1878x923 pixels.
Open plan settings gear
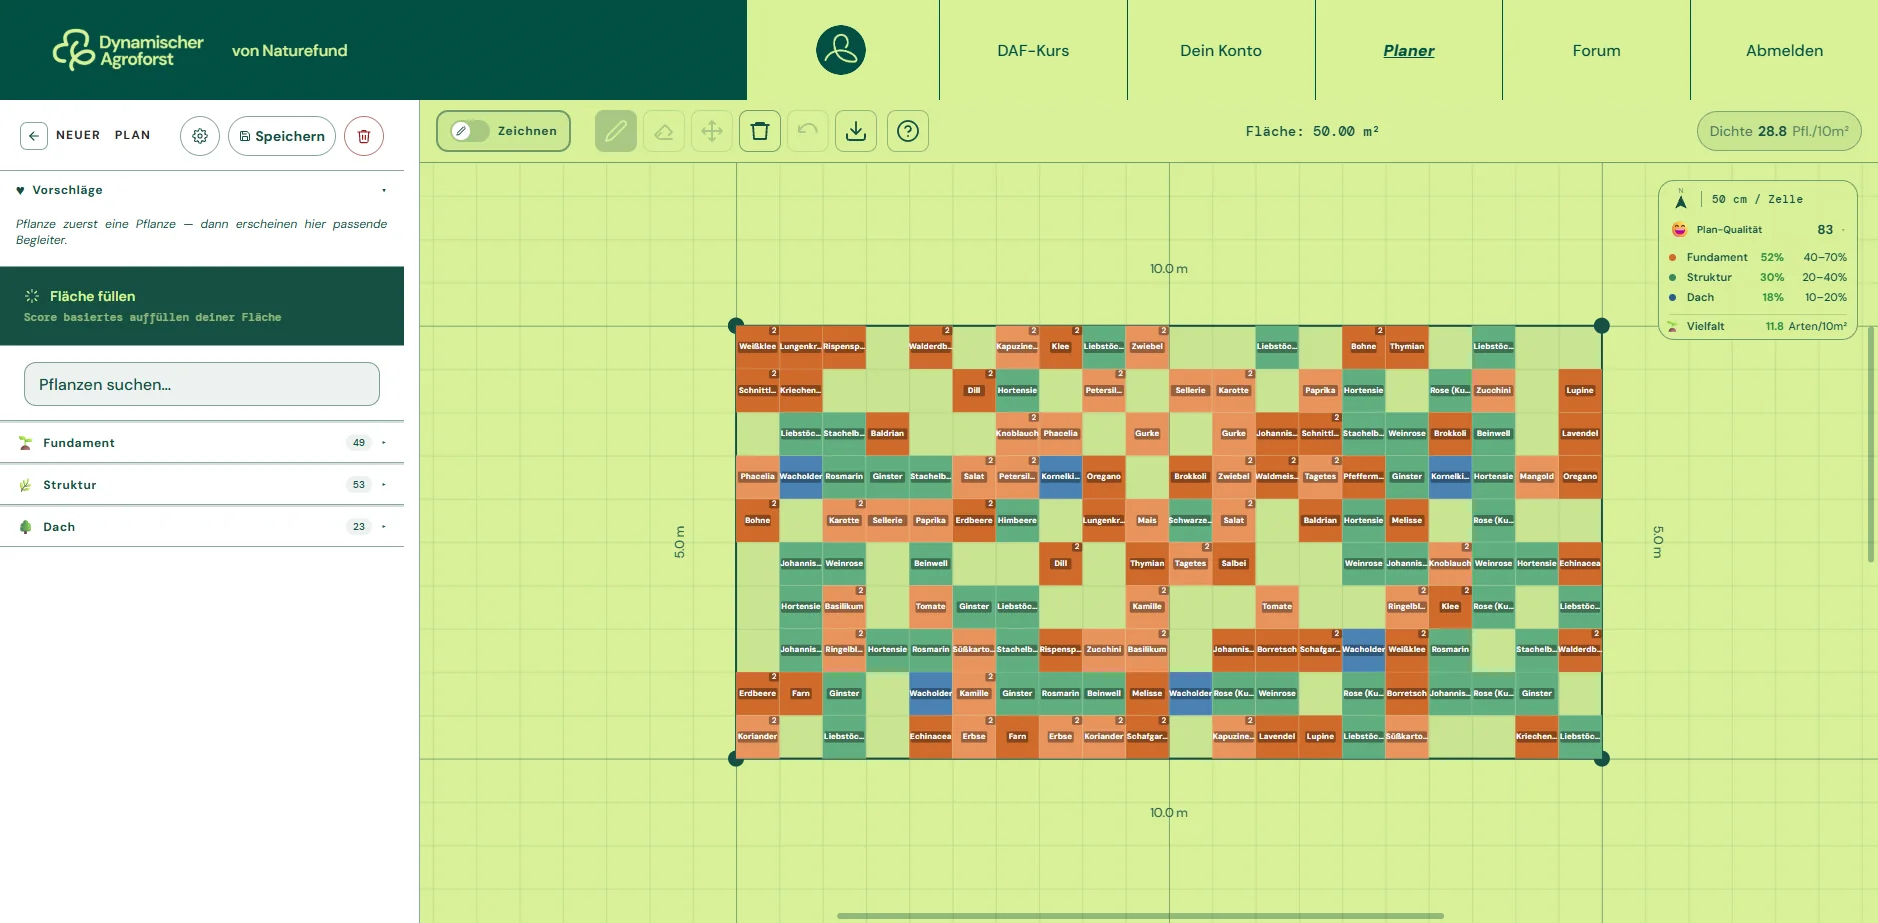click(x=200, y=136)
